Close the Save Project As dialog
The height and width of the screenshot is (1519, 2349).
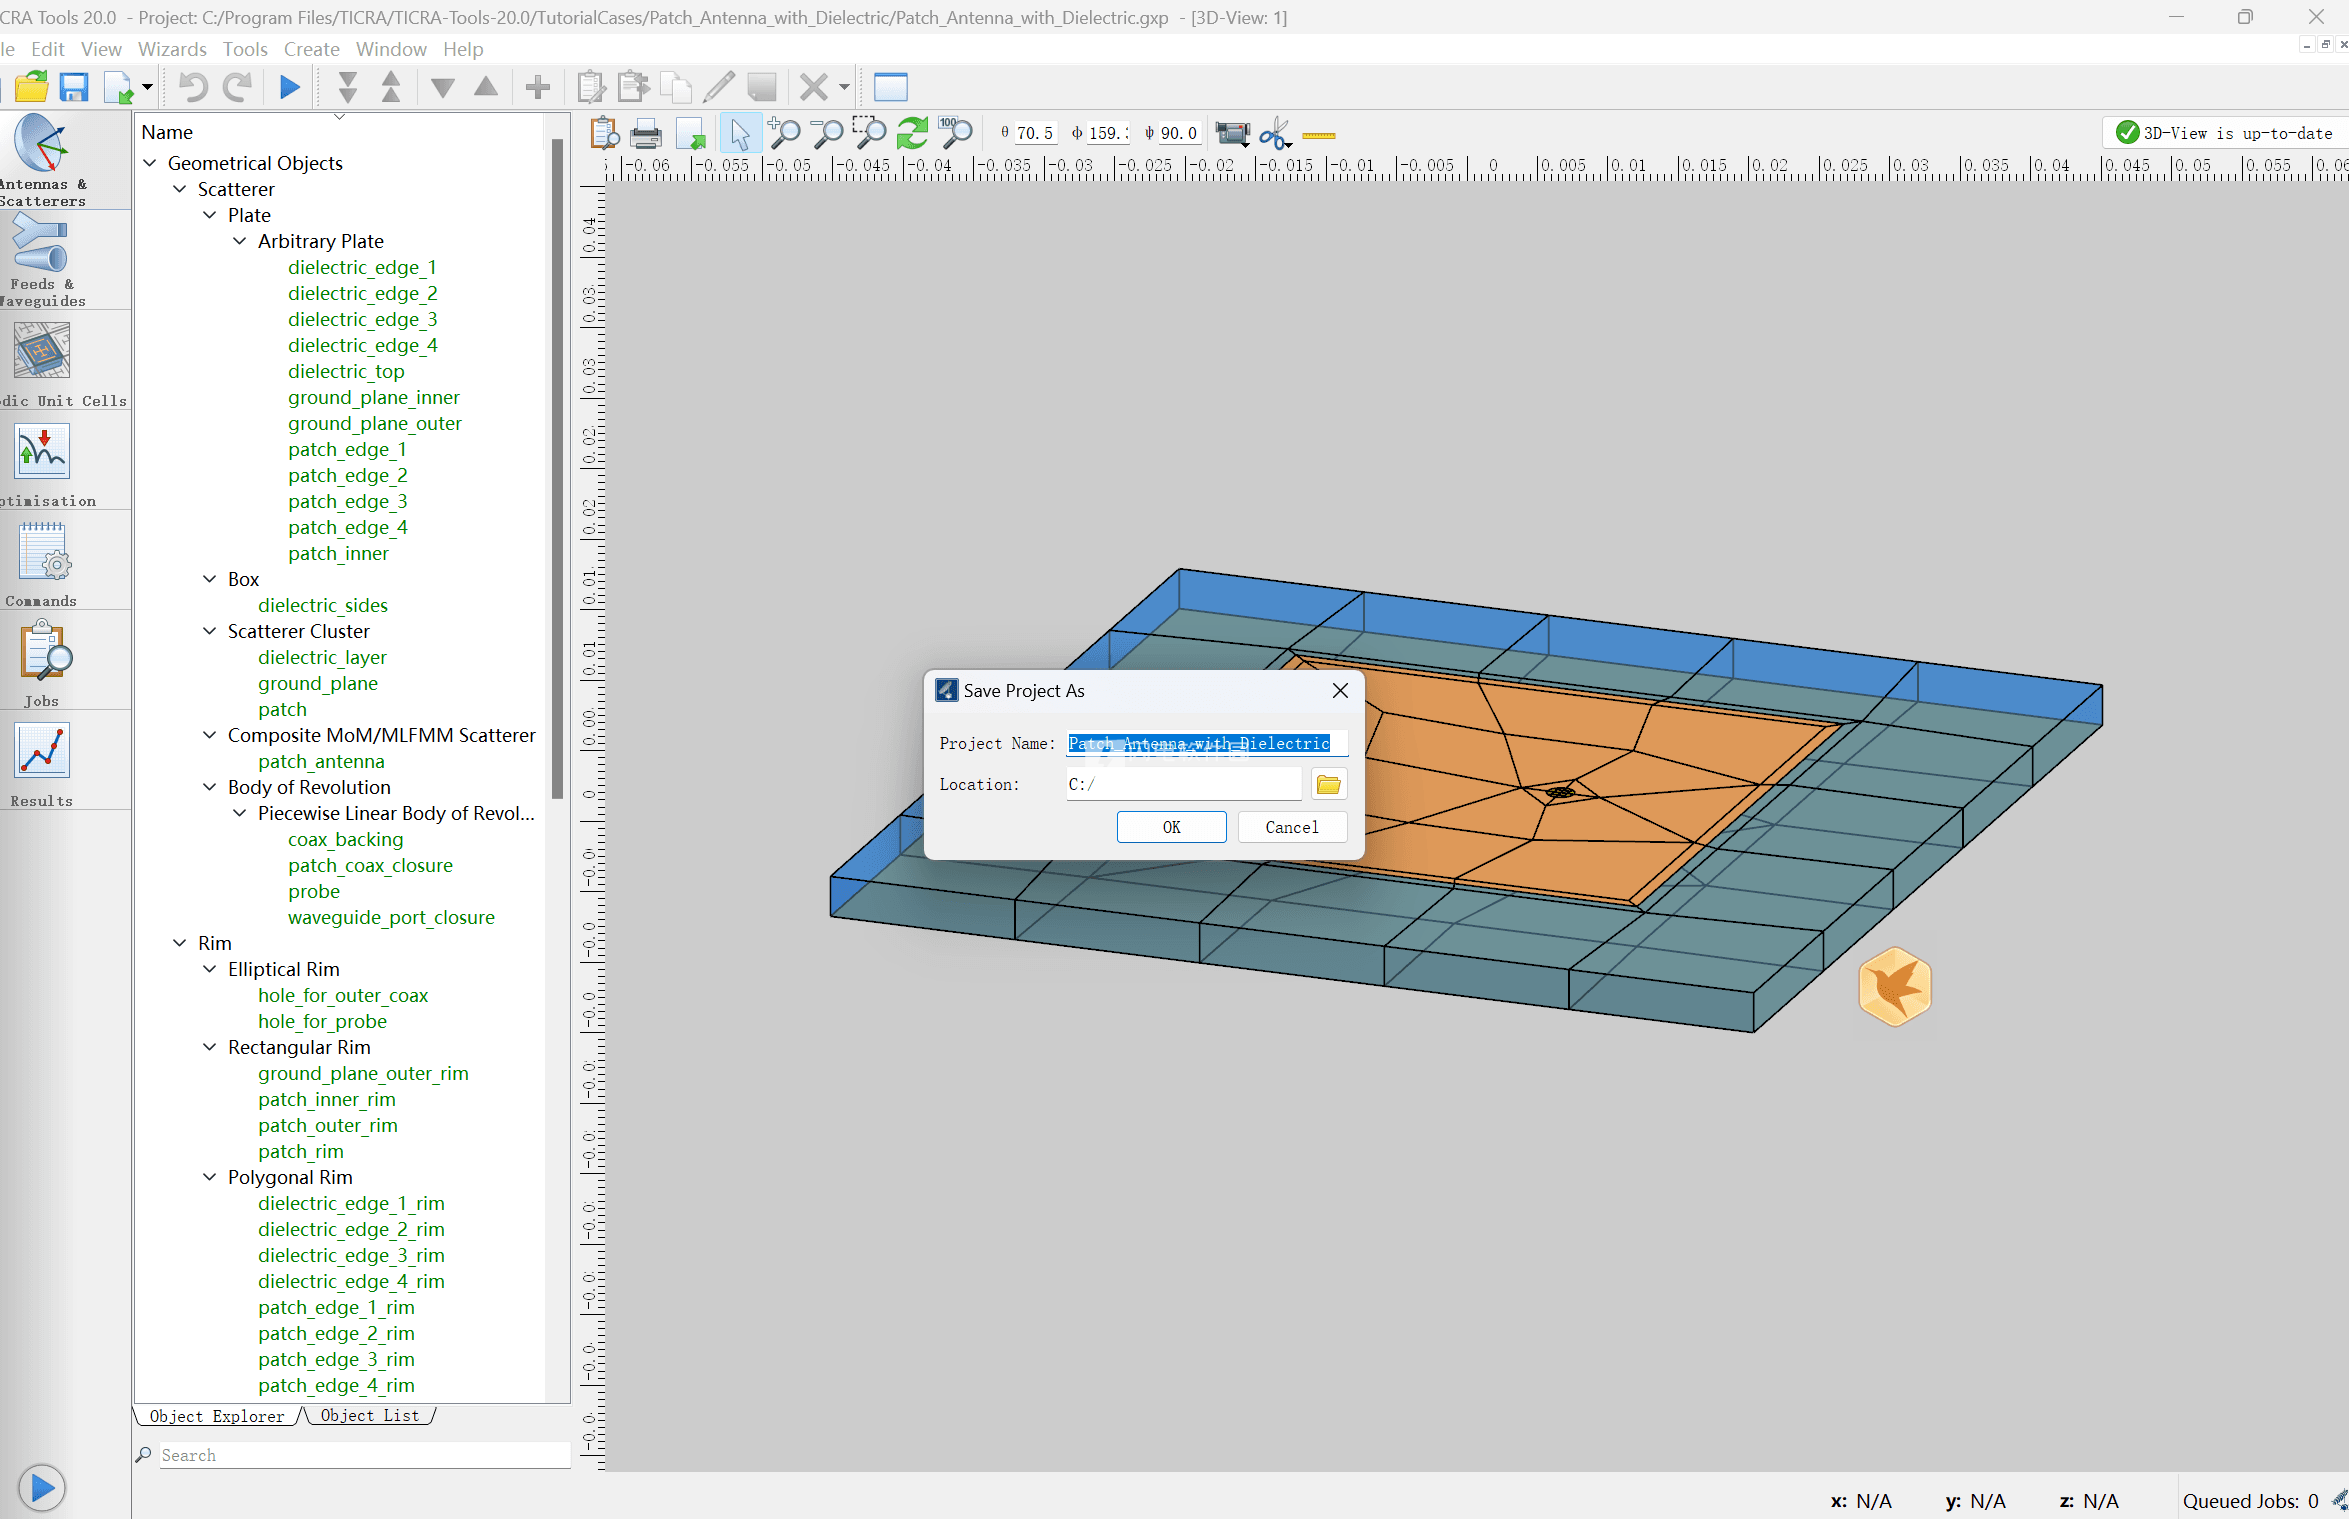point(1341,691)
